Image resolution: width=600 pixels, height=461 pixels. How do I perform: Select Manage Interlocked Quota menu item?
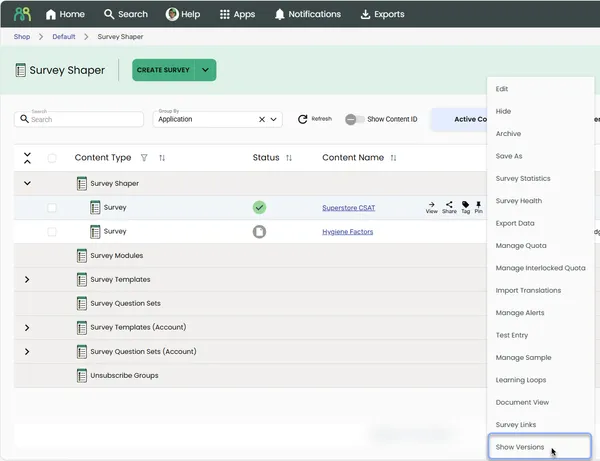(x=540, y=268)
